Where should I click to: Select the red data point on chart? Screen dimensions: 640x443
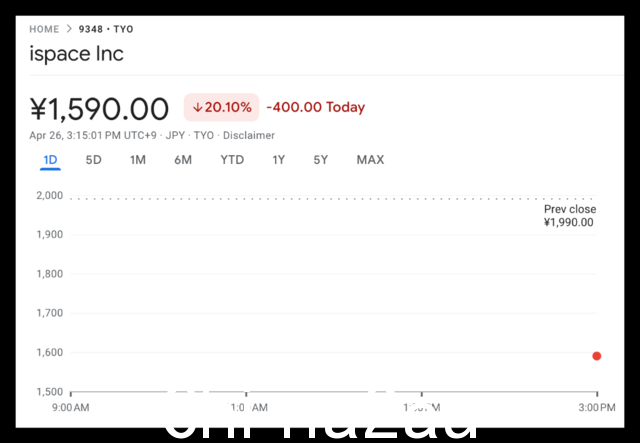(x=597, y=356)
